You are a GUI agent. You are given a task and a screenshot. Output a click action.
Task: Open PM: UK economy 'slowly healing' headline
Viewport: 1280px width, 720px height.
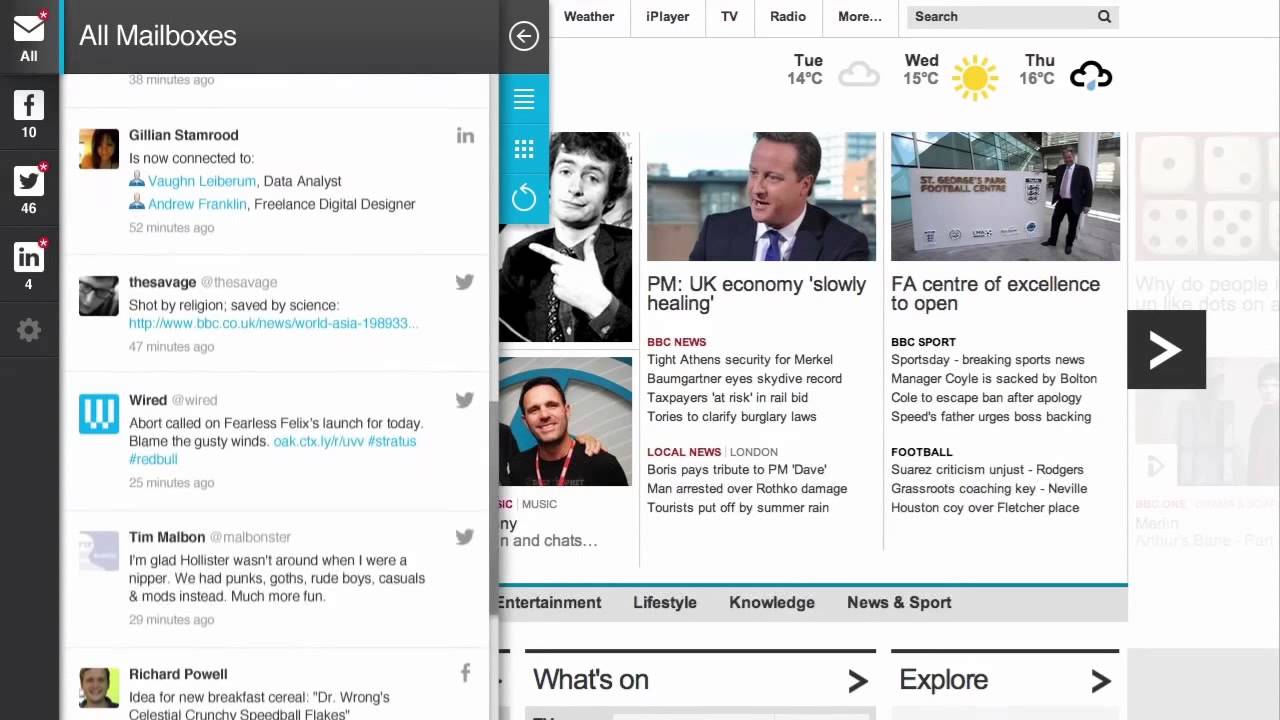[756, 294]
